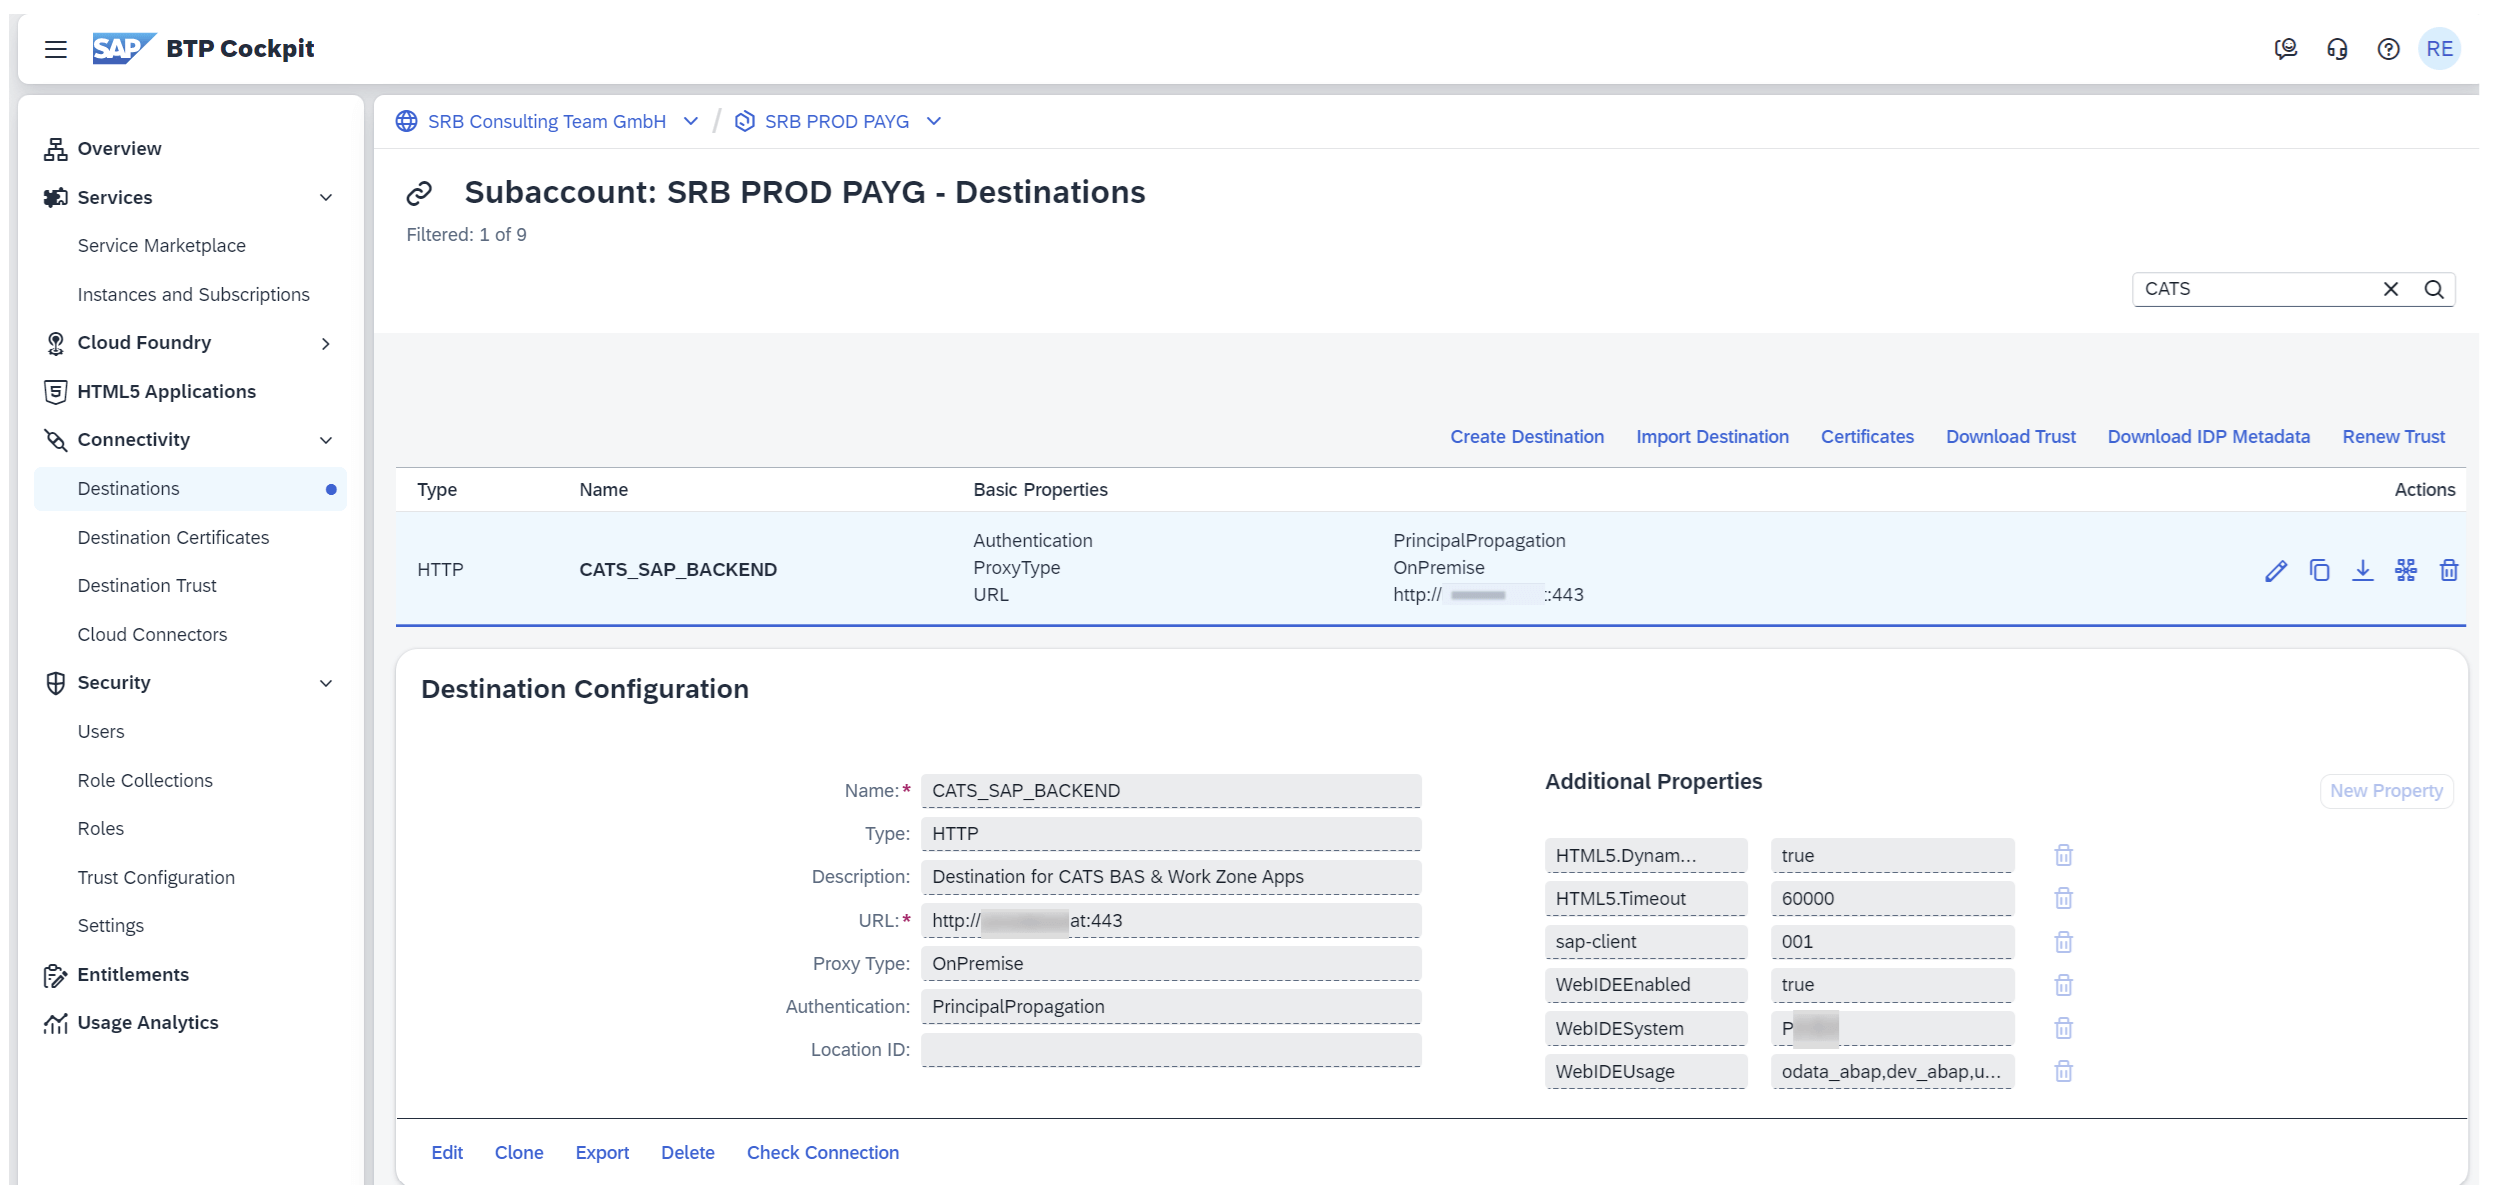Delete the sap-client property row
This screenshot has width=2493, height=1201.
[2062, 943]
